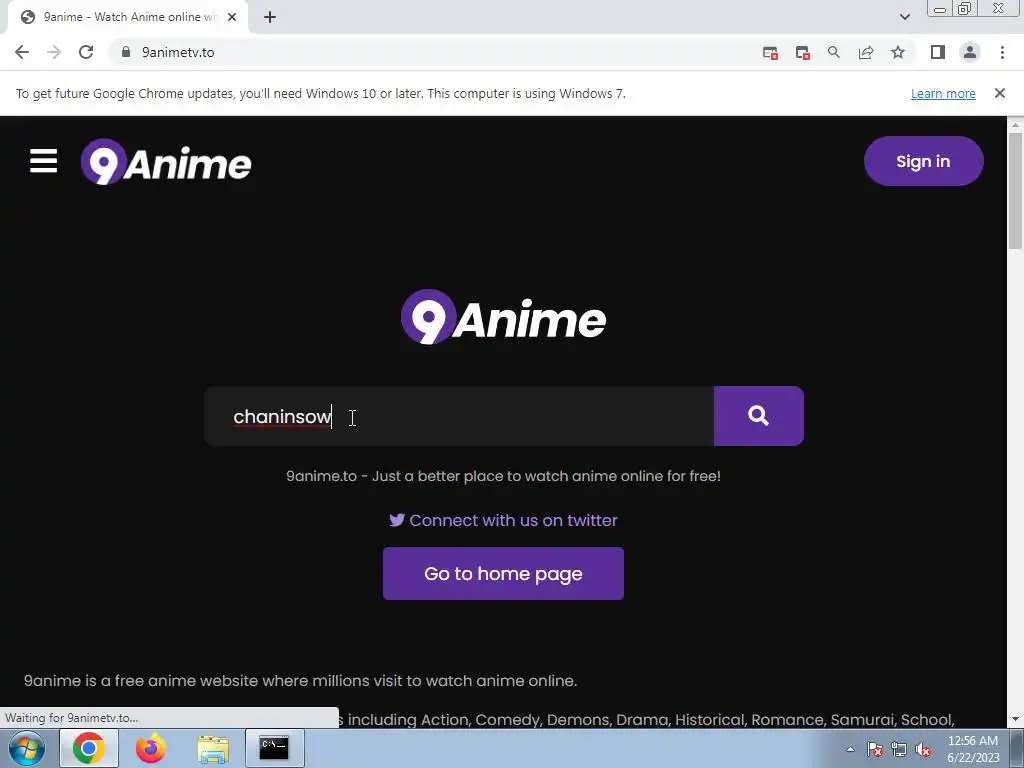
Task: Bookmark this page with the star icon
Action: (898, 52)
